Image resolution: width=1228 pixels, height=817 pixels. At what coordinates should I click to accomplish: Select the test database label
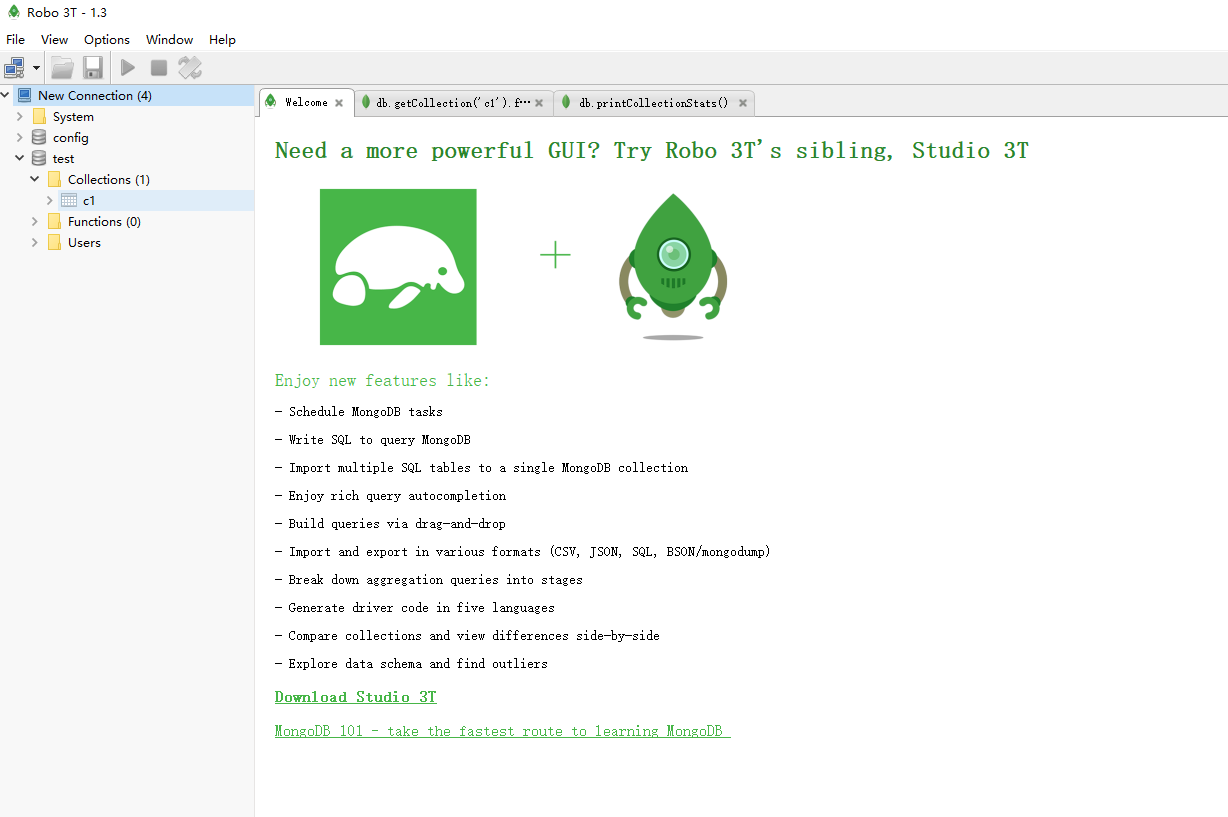(x=63, y=159)
